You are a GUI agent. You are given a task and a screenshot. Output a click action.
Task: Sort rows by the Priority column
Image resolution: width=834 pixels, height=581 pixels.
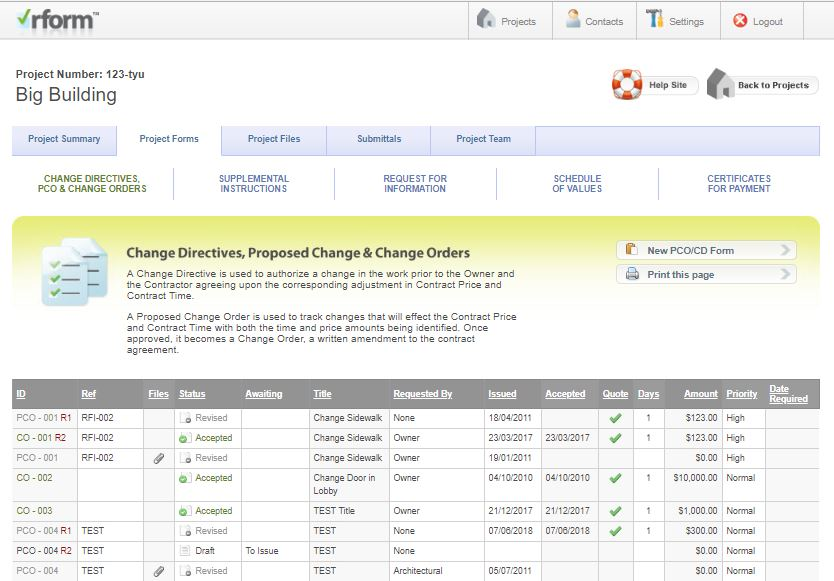741,393
